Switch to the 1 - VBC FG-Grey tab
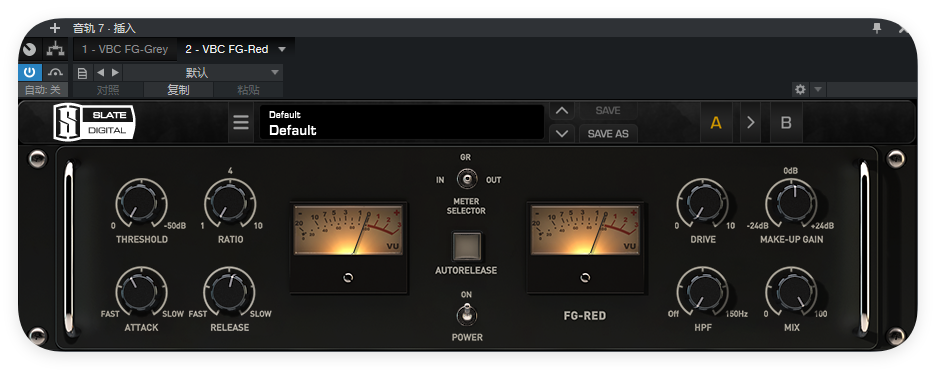The height and width of the screenshot is (370, 936). 125,49
